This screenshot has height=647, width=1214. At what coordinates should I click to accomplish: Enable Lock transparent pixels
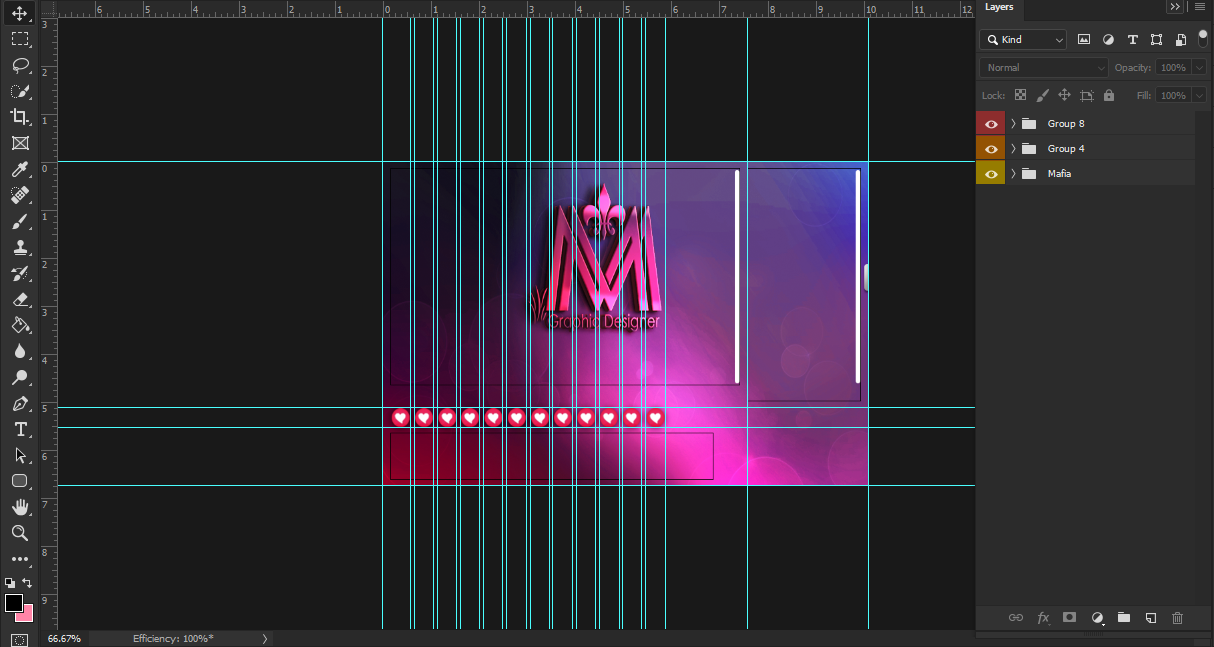tap(1020, 94)
